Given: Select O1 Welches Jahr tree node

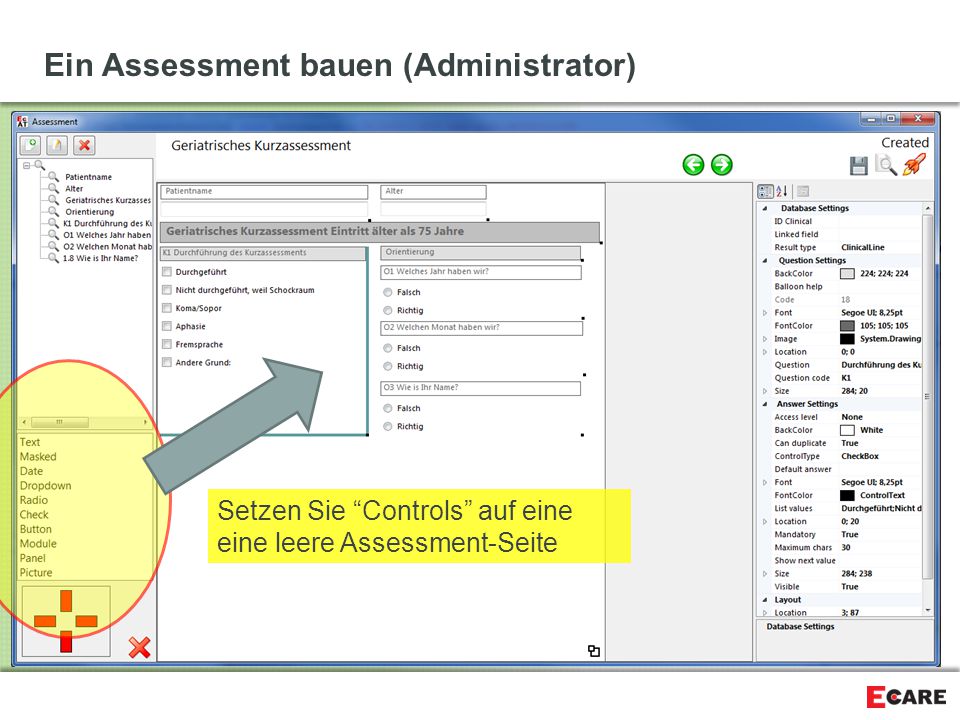Looking at the screenshot, I should [107, 235].
